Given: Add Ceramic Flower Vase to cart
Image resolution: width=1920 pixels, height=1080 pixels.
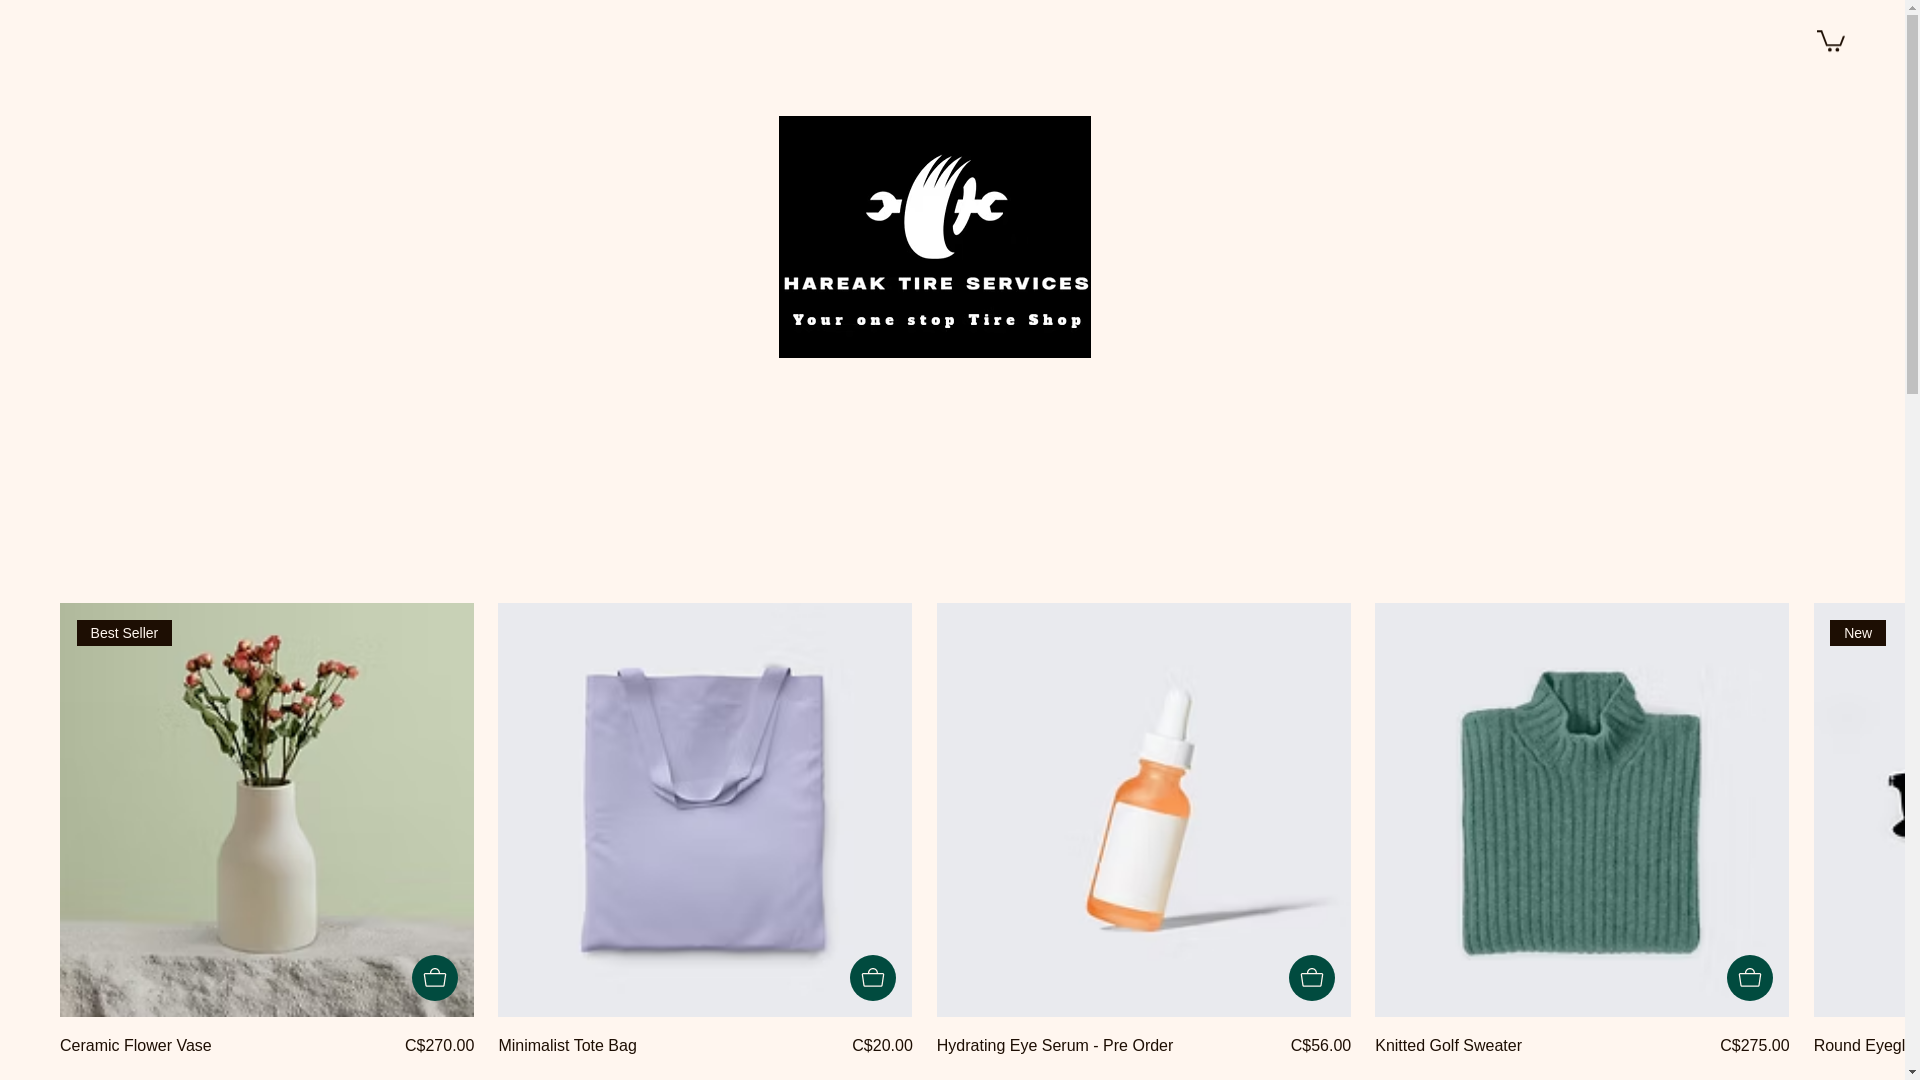Looking at the screenshot, I should 435,978.
